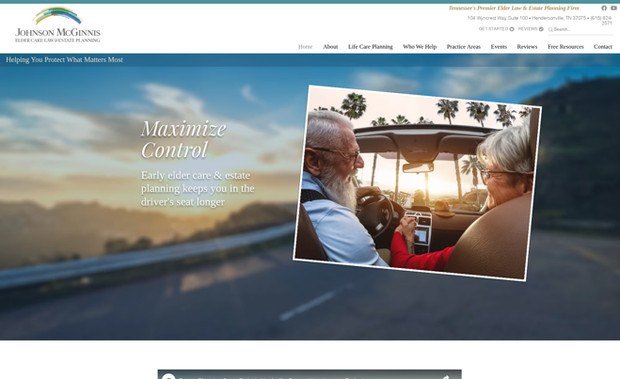Open the About menu

pyautogui.click(x=330, y=47)
